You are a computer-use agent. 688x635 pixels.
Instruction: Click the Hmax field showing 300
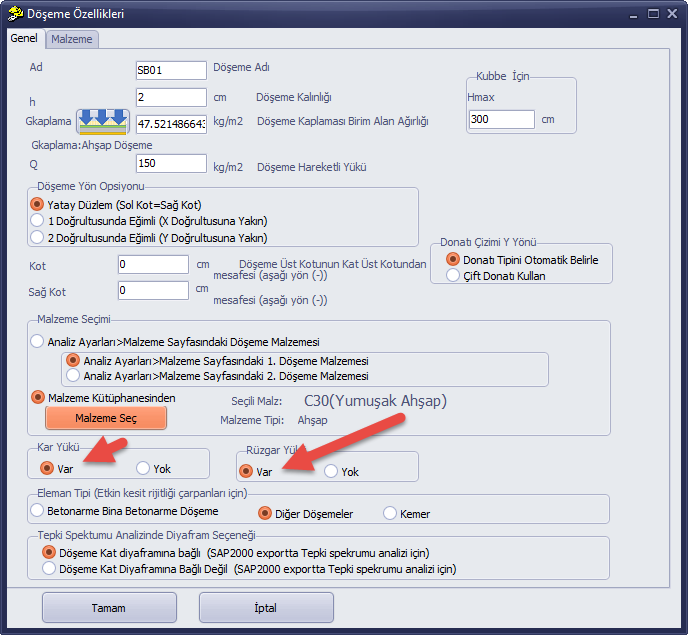pos(502,119)
